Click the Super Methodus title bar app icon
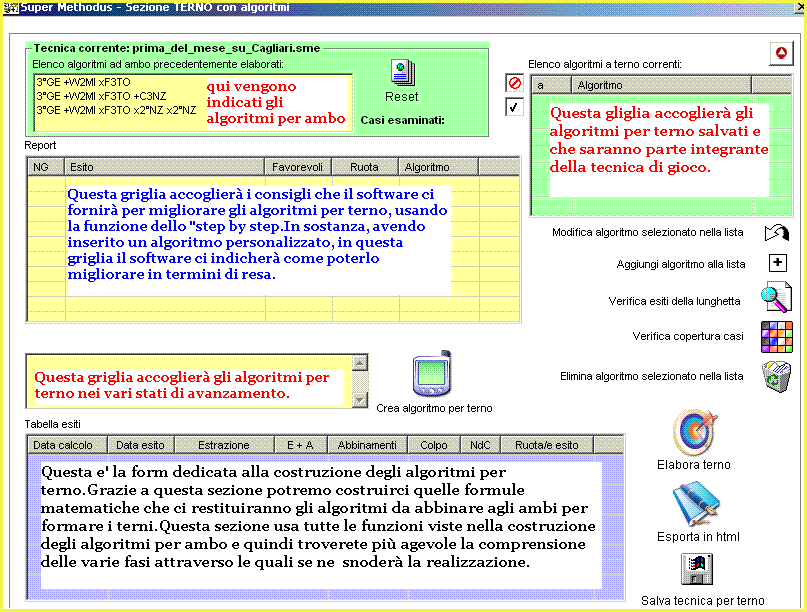Screen dimensions: 807x612 (x=11, y=8)
